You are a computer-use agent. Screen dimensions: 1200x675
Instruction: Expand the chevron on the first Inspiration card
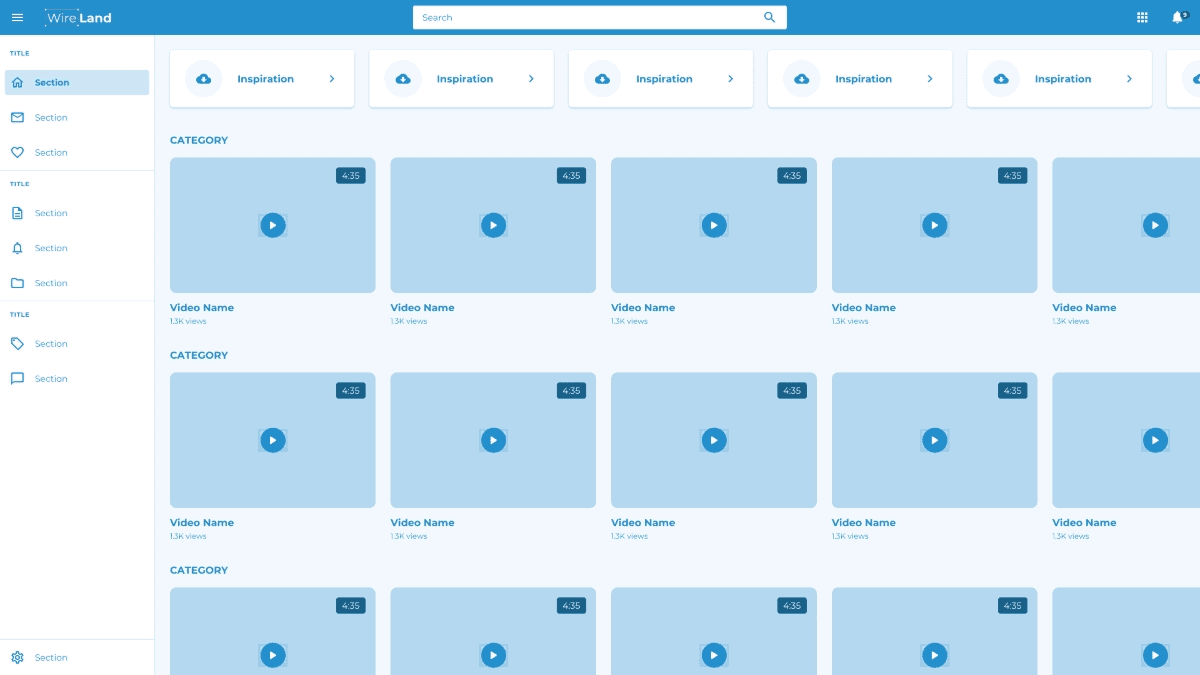click(332, 79)
